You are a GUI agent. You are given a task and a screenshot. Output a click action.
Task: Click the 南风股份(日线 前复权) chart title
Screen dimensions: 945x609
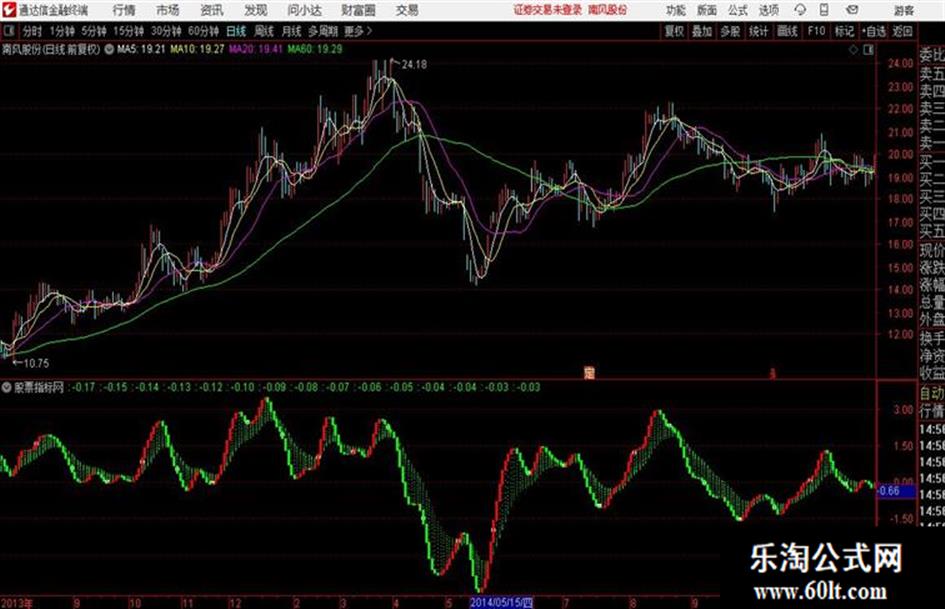pyautogui.click(x=51, y=49)
